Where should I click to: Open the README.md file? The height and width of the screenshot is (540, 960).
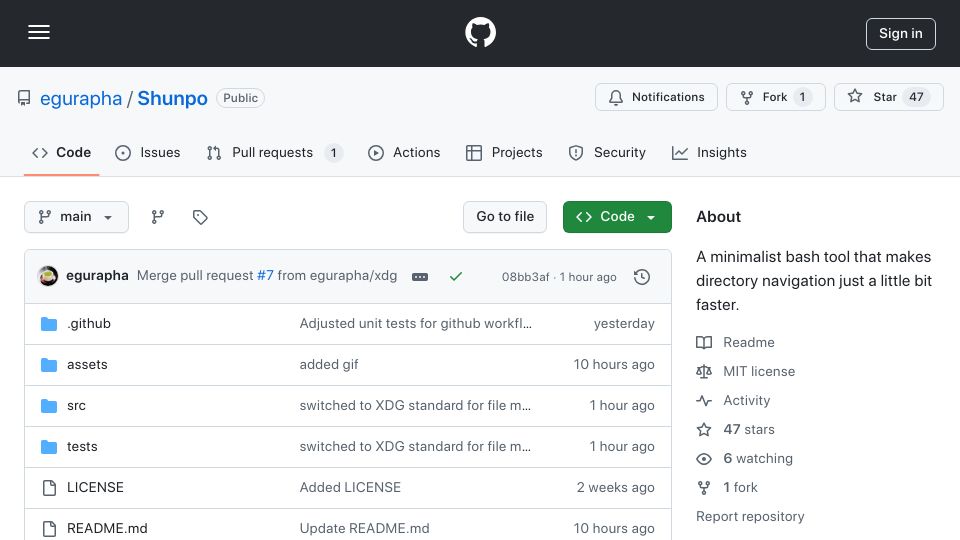coord(107,528)
